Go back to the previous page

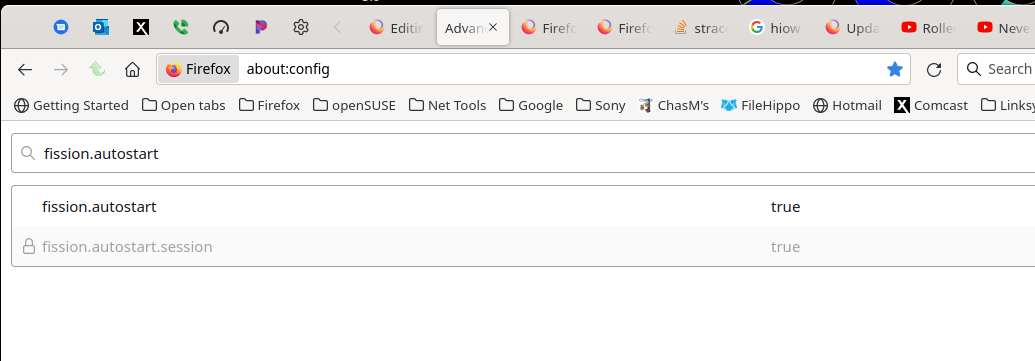click(x=25, y=69)
